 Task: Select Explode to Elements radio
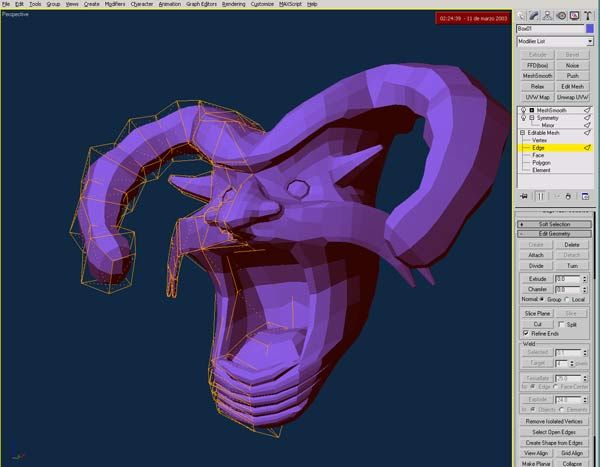click(561, 410)
